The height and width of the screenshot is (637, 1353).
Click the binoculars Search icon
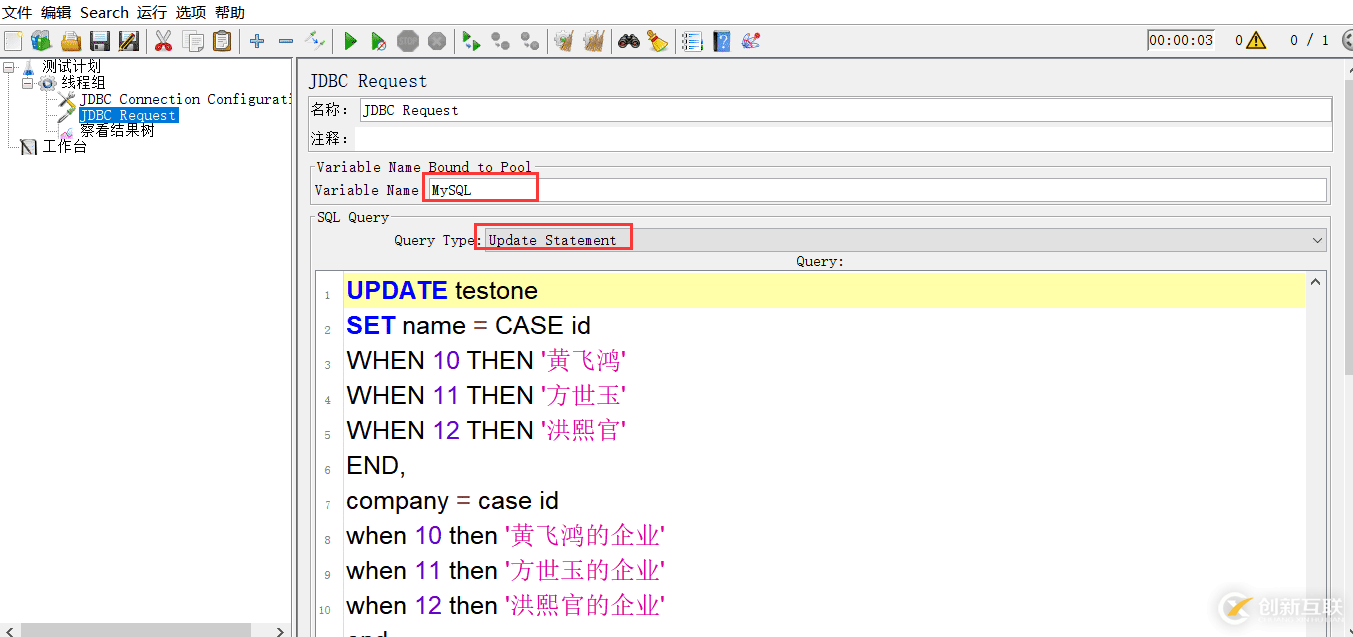click(x=628, y=41)
